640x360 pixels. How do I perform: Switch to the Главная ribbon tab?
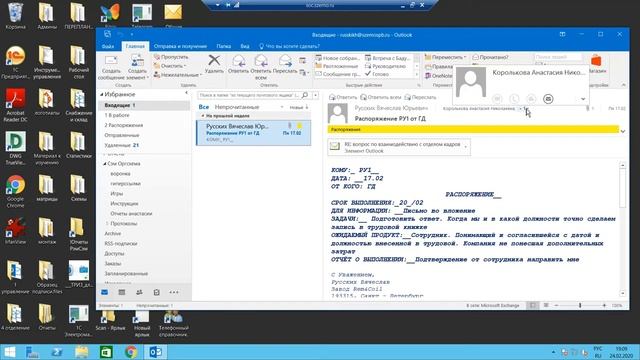[x=135, y=46]
